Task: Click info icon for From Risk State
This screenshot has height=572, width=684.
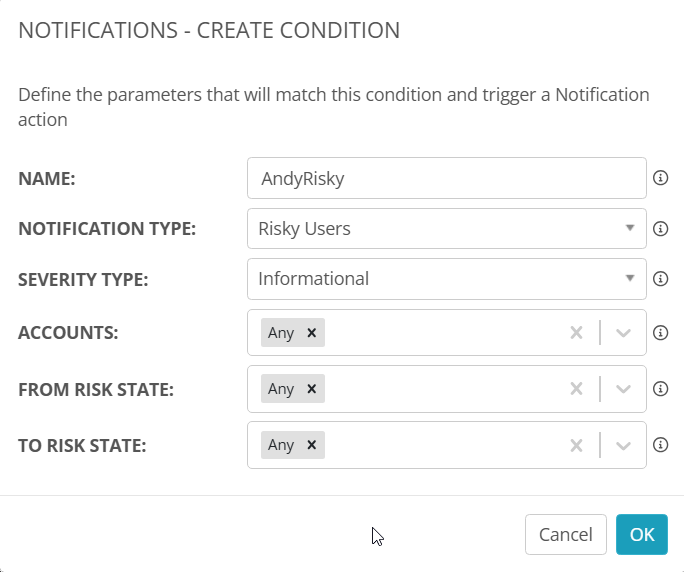Action: click(x=660, y=389)
